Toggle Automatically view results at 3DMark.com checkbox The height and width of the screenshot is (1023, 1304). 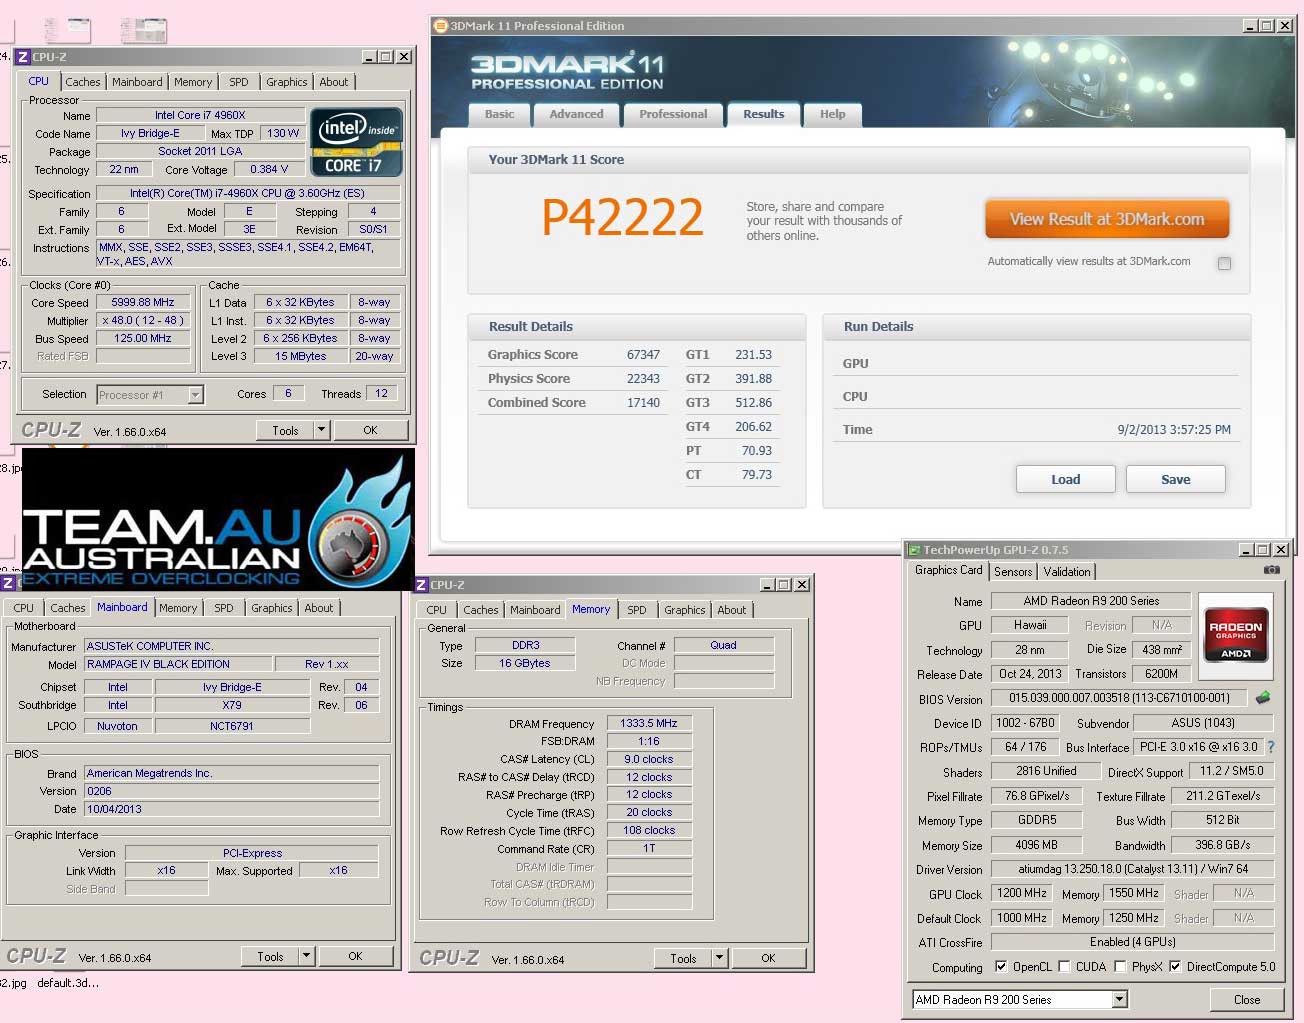click(x=1224, y=263)
